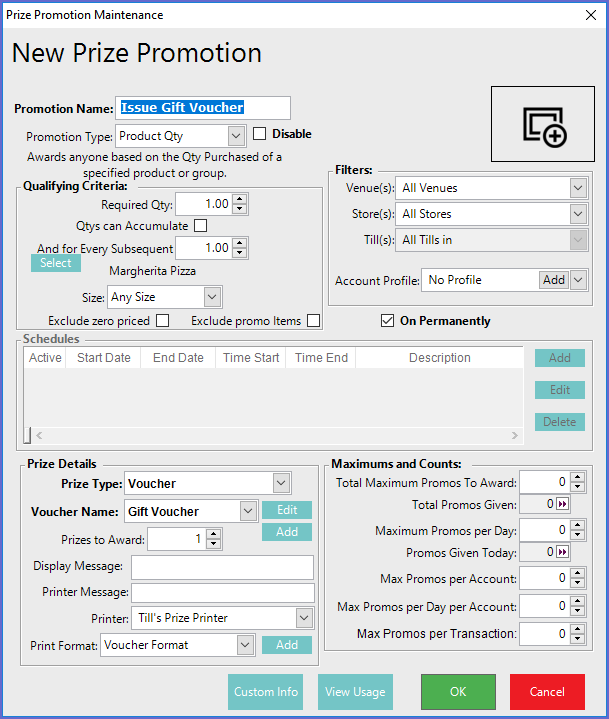Click the Select product button
The image size is (609, 719).
56,263
